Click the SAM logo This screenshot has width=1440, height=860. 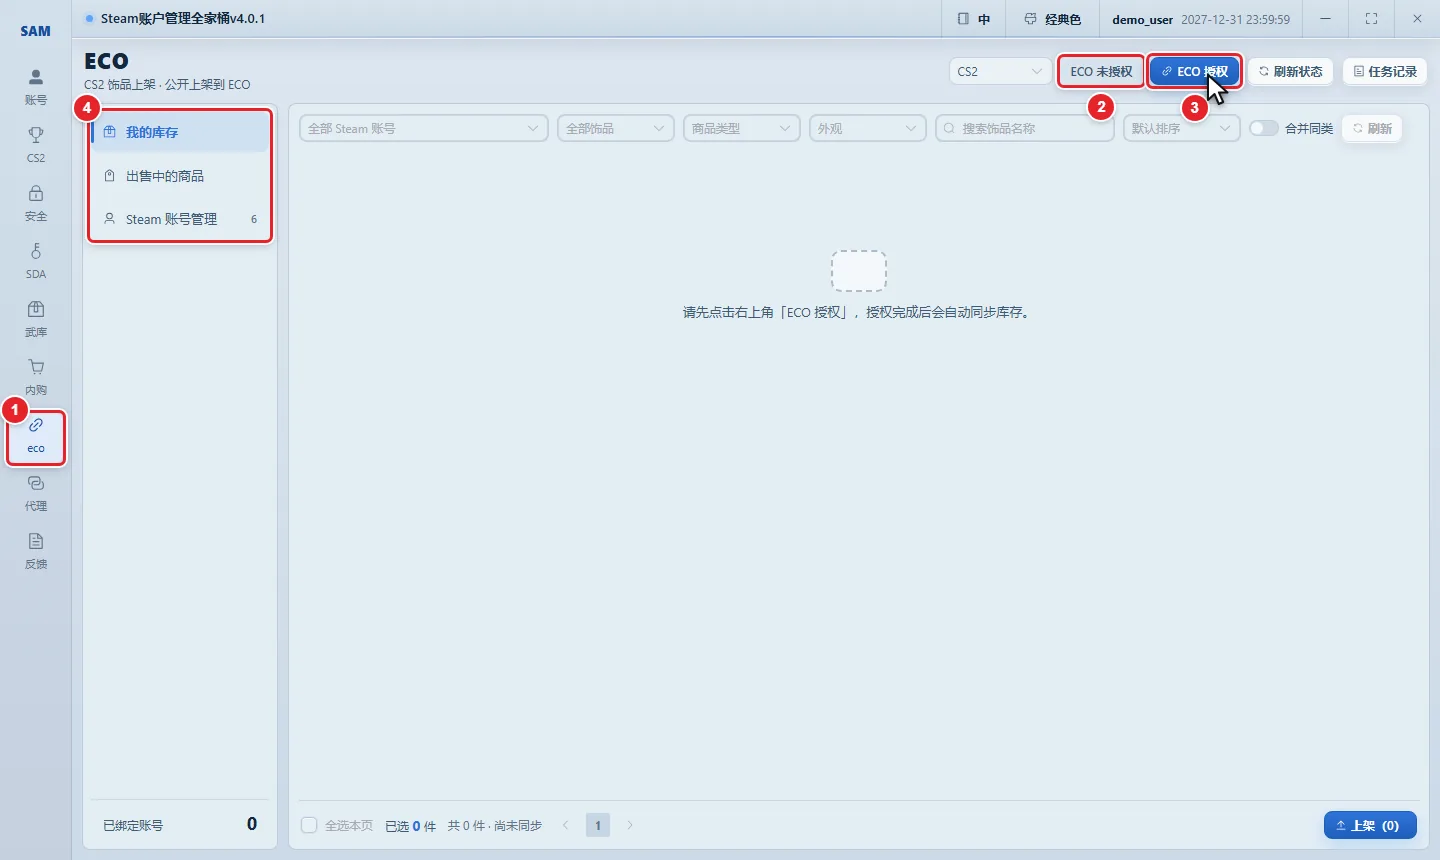36,31
